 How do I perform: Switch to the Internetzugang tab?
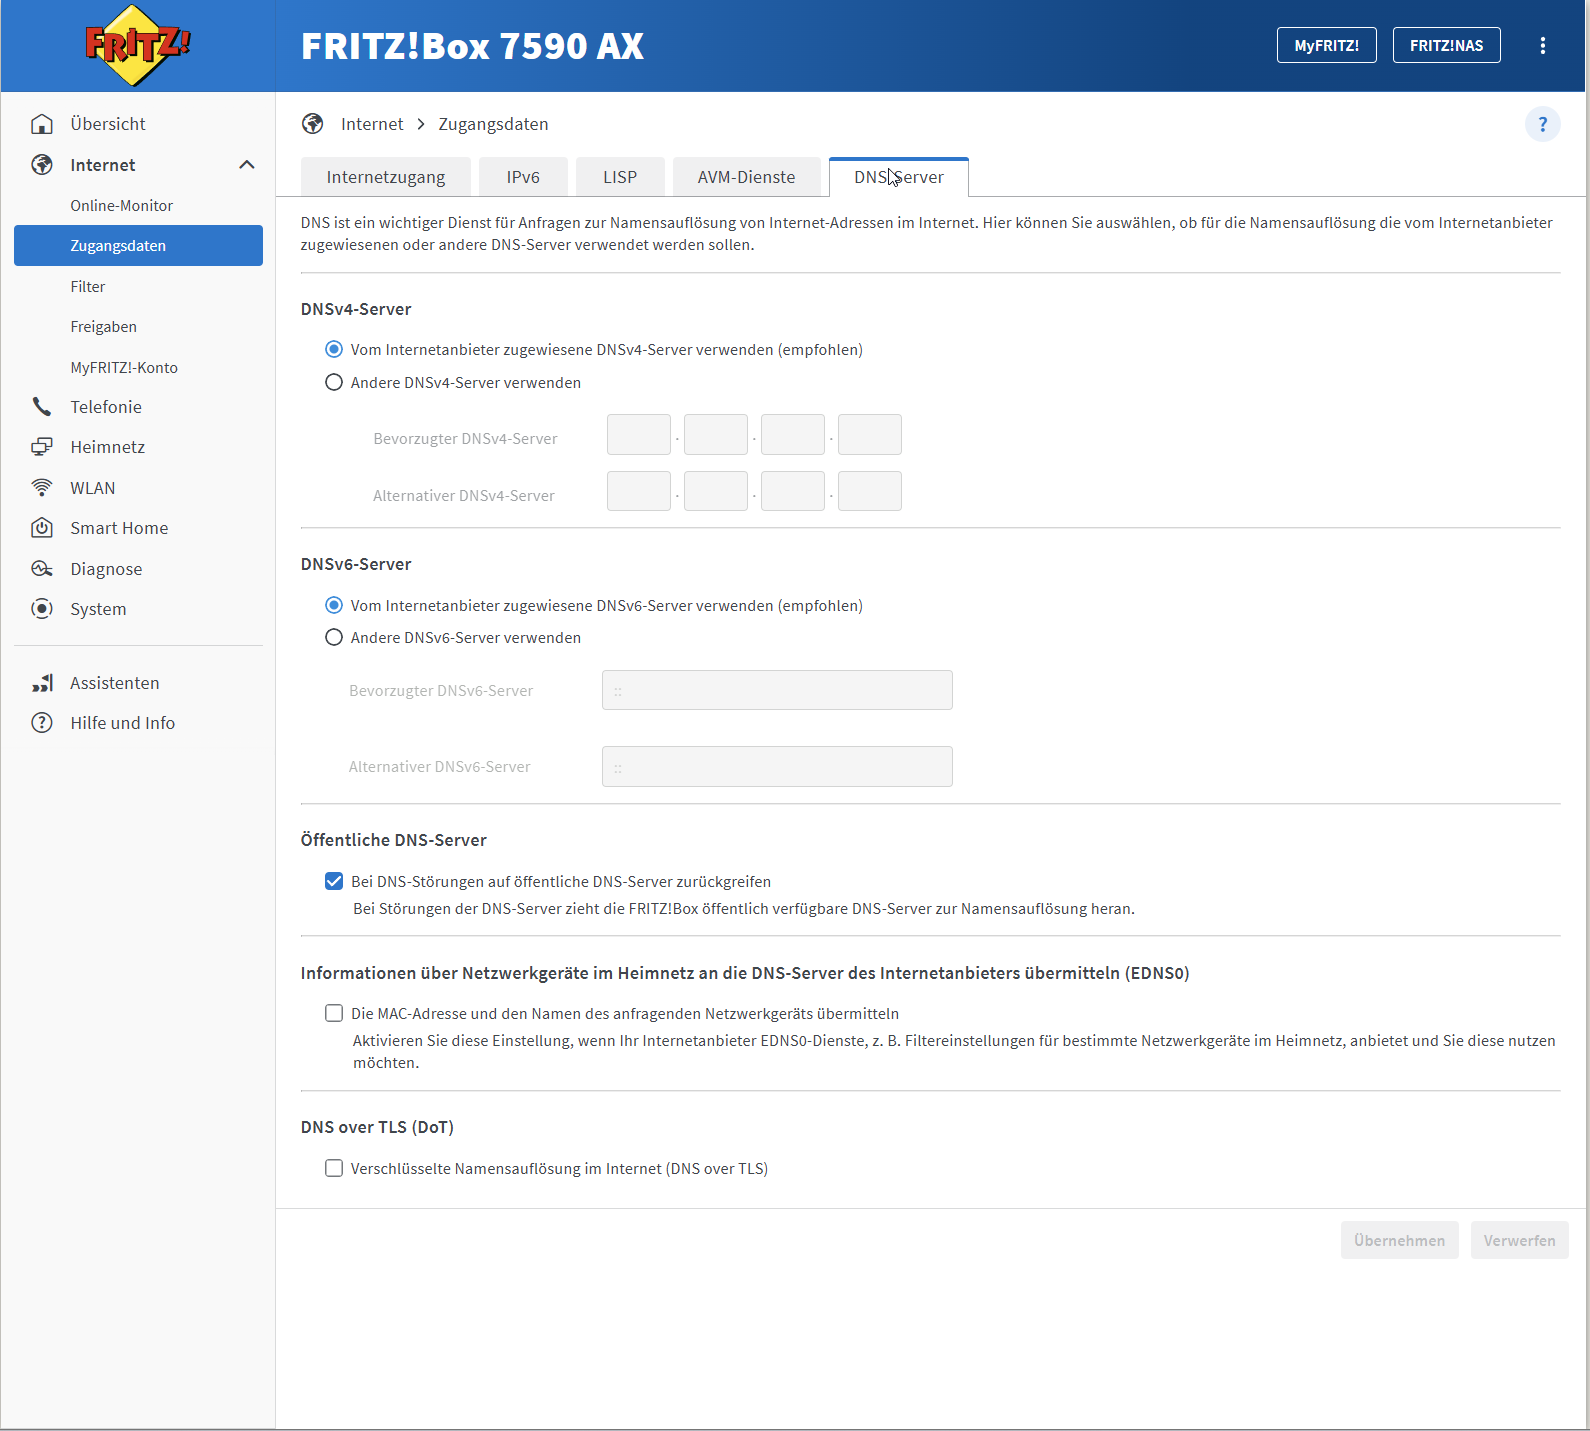386,177
